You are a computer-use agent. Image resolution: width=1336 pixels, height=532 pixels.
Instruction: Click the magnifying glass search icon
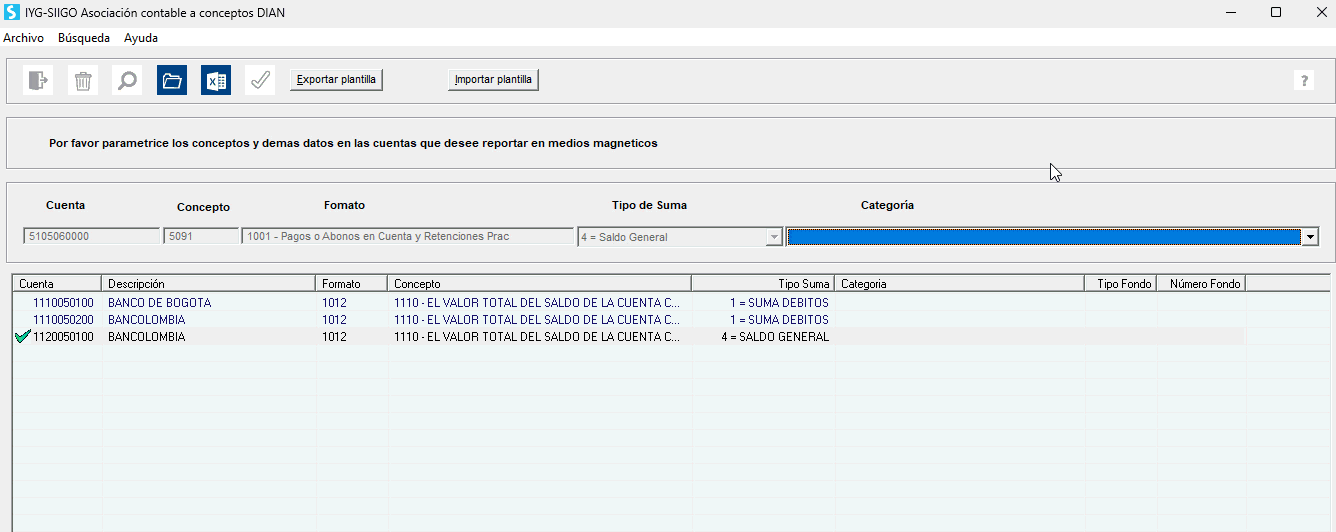(127, 80)
